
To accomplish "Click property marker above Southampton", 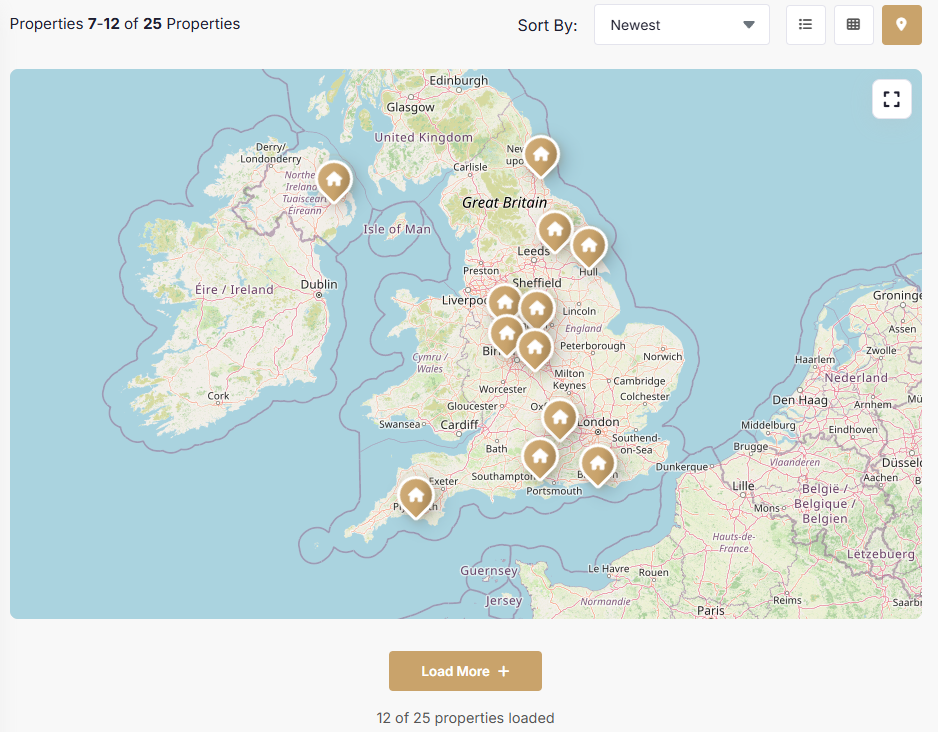I will tap(540, 459).
